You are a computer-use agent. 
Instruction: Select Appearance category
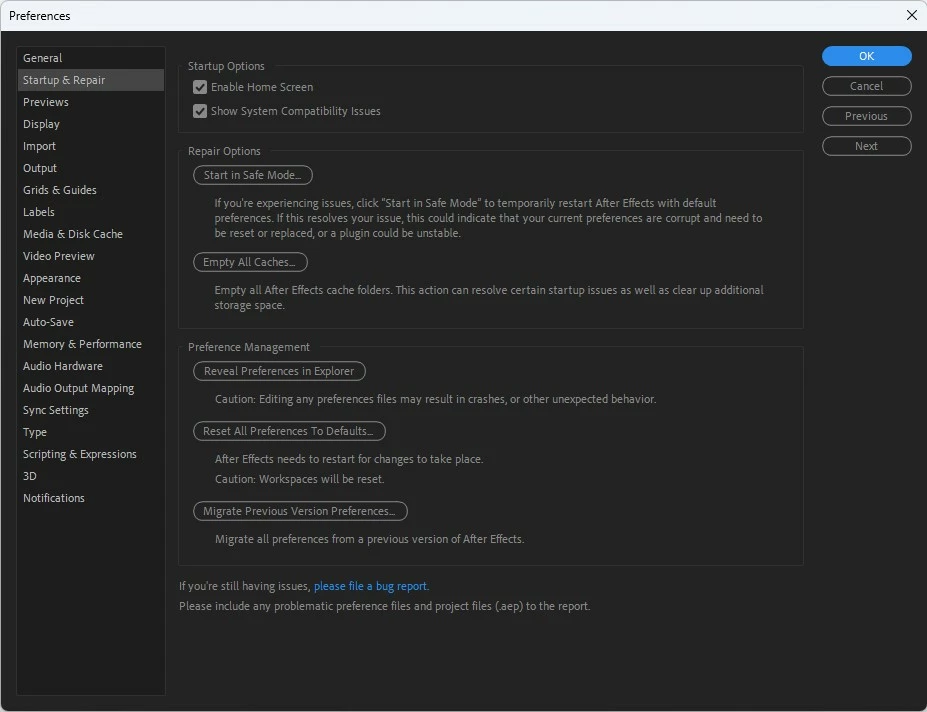(90, 278)
